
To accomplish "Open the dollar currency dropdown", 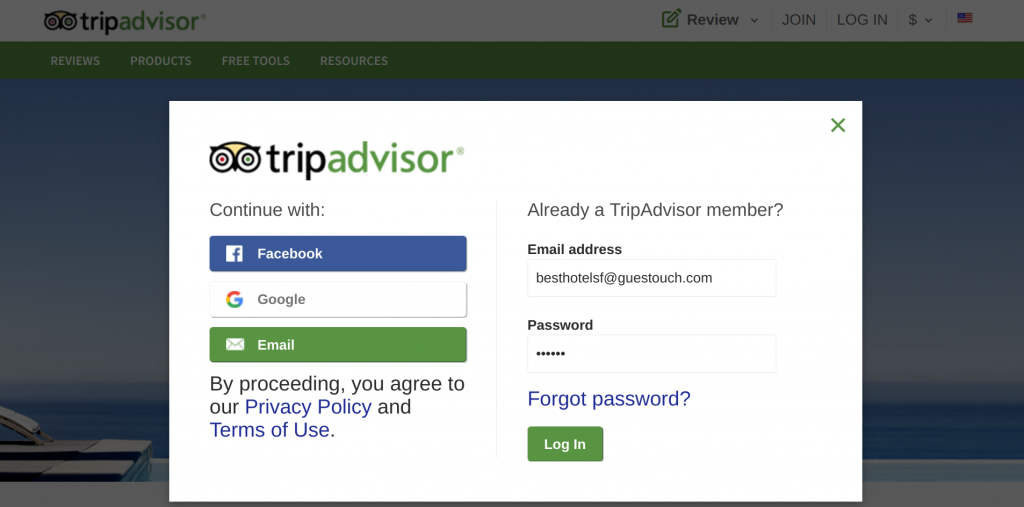I will click(x=920, y=20).
